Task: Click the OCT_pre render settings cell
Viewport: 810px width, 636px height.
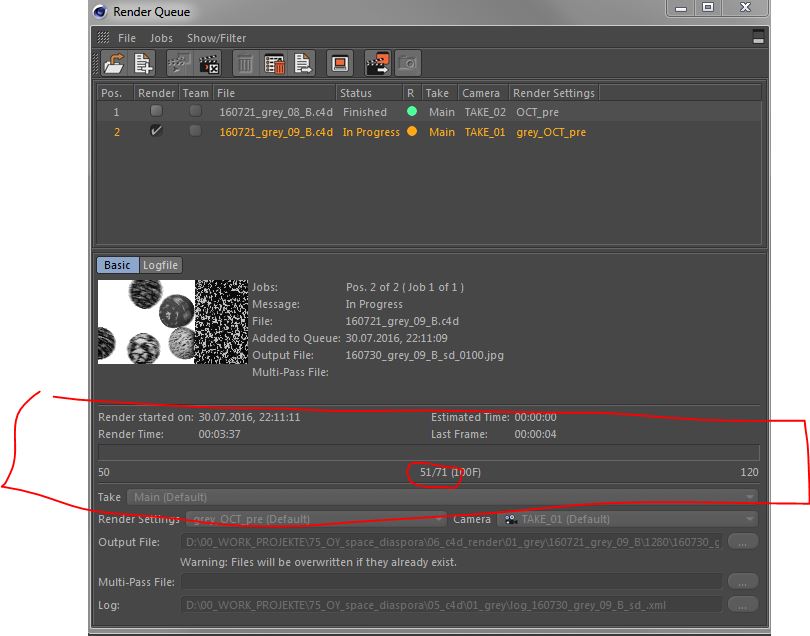Action: coord(537,112)
